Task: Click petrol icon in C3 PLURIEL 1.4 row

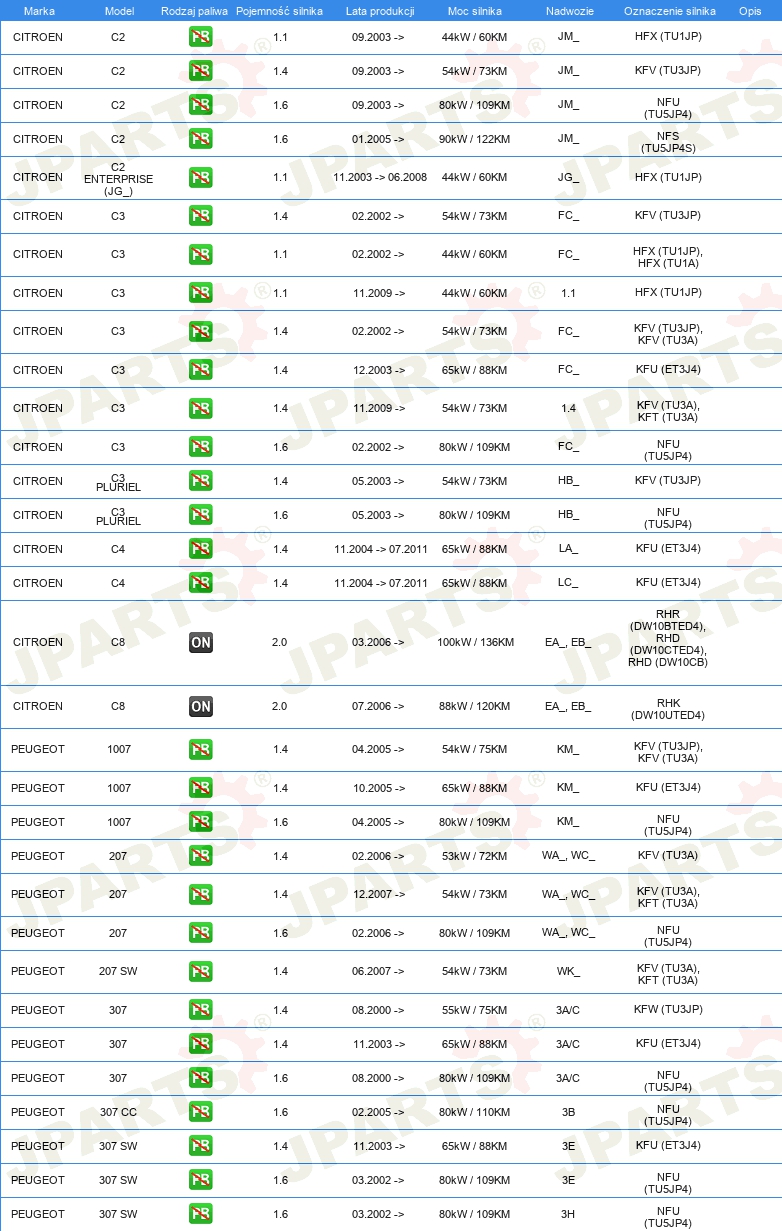Action: click(201, 481)
